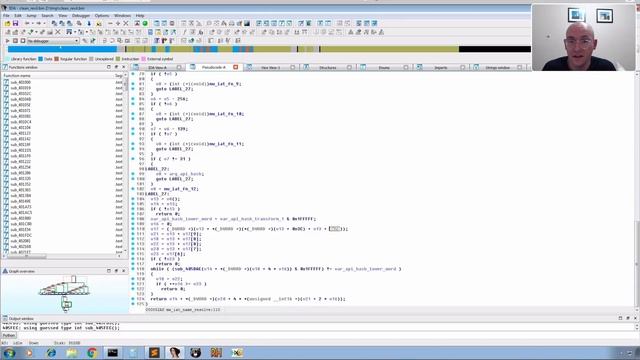Open the File menu
Screen dimensions: 640x360
click(6, 16)
